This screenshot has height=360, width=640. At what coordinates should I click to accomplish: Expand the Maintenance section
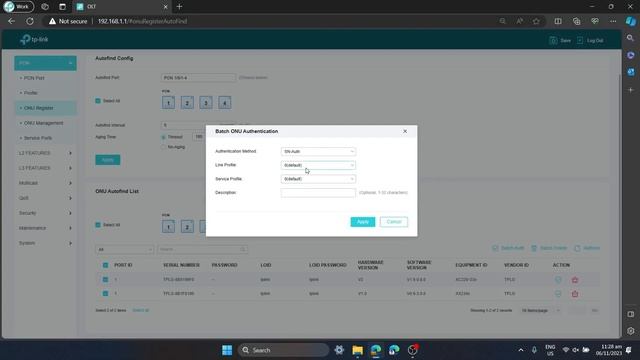pyautogui.click(x=45, y=228)
